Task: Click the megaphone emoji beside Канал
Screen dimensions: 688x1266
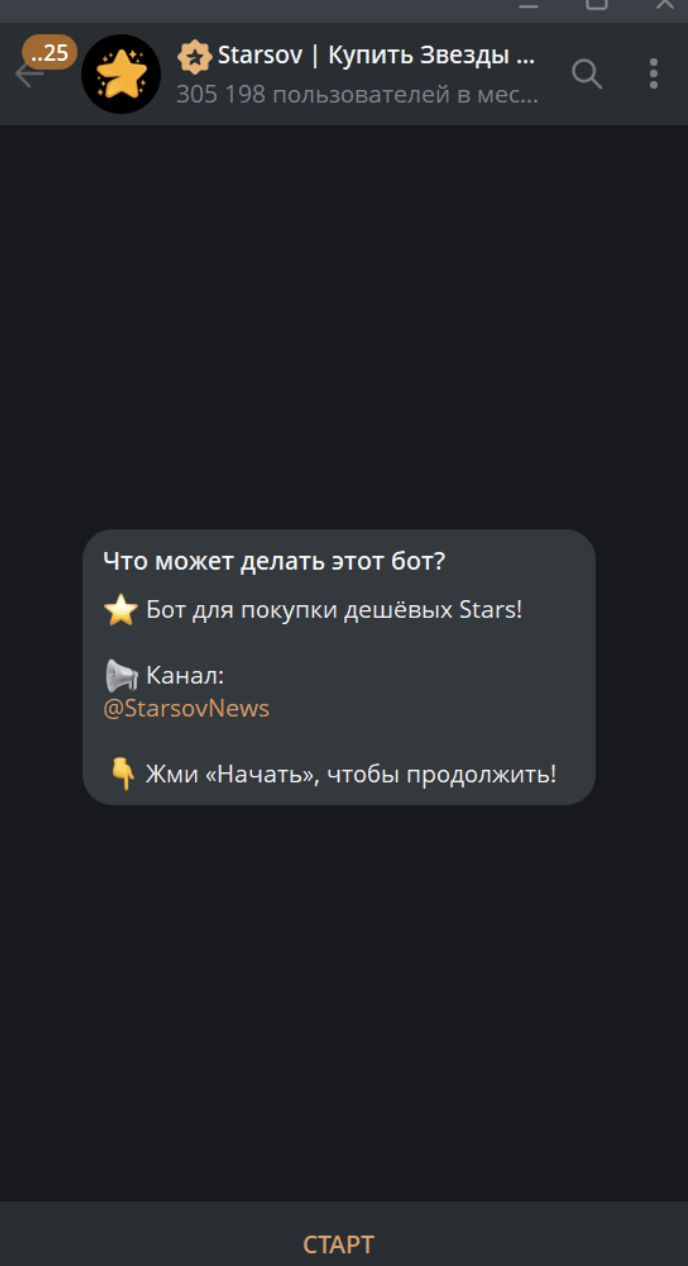Action: click(x=121, y=676)
